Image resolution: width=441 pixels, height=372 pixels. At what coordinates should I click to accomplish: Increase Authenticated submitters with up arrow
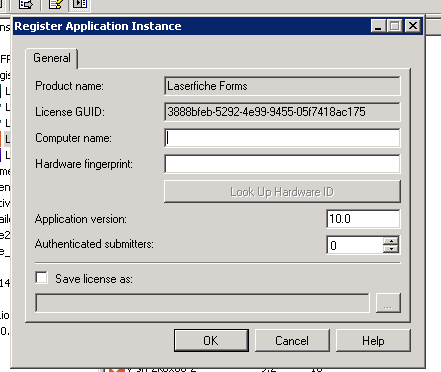pyautogui.click(x=391, y=241)
